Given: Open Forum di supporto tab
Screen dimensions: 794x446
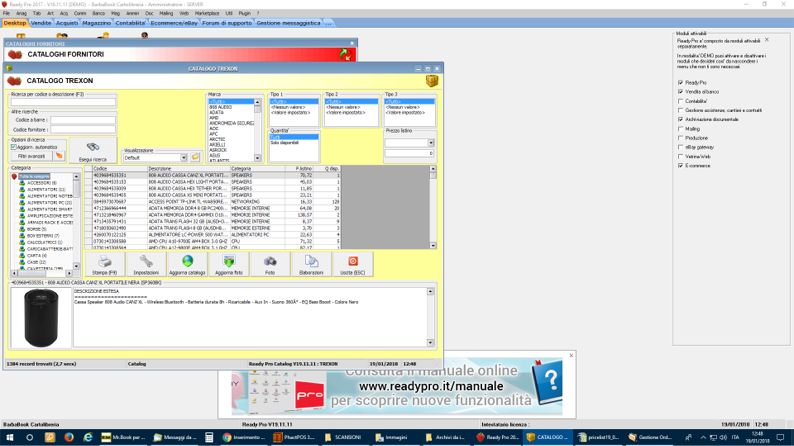Looking at the screenshot, I should click(x=226, y=23).
